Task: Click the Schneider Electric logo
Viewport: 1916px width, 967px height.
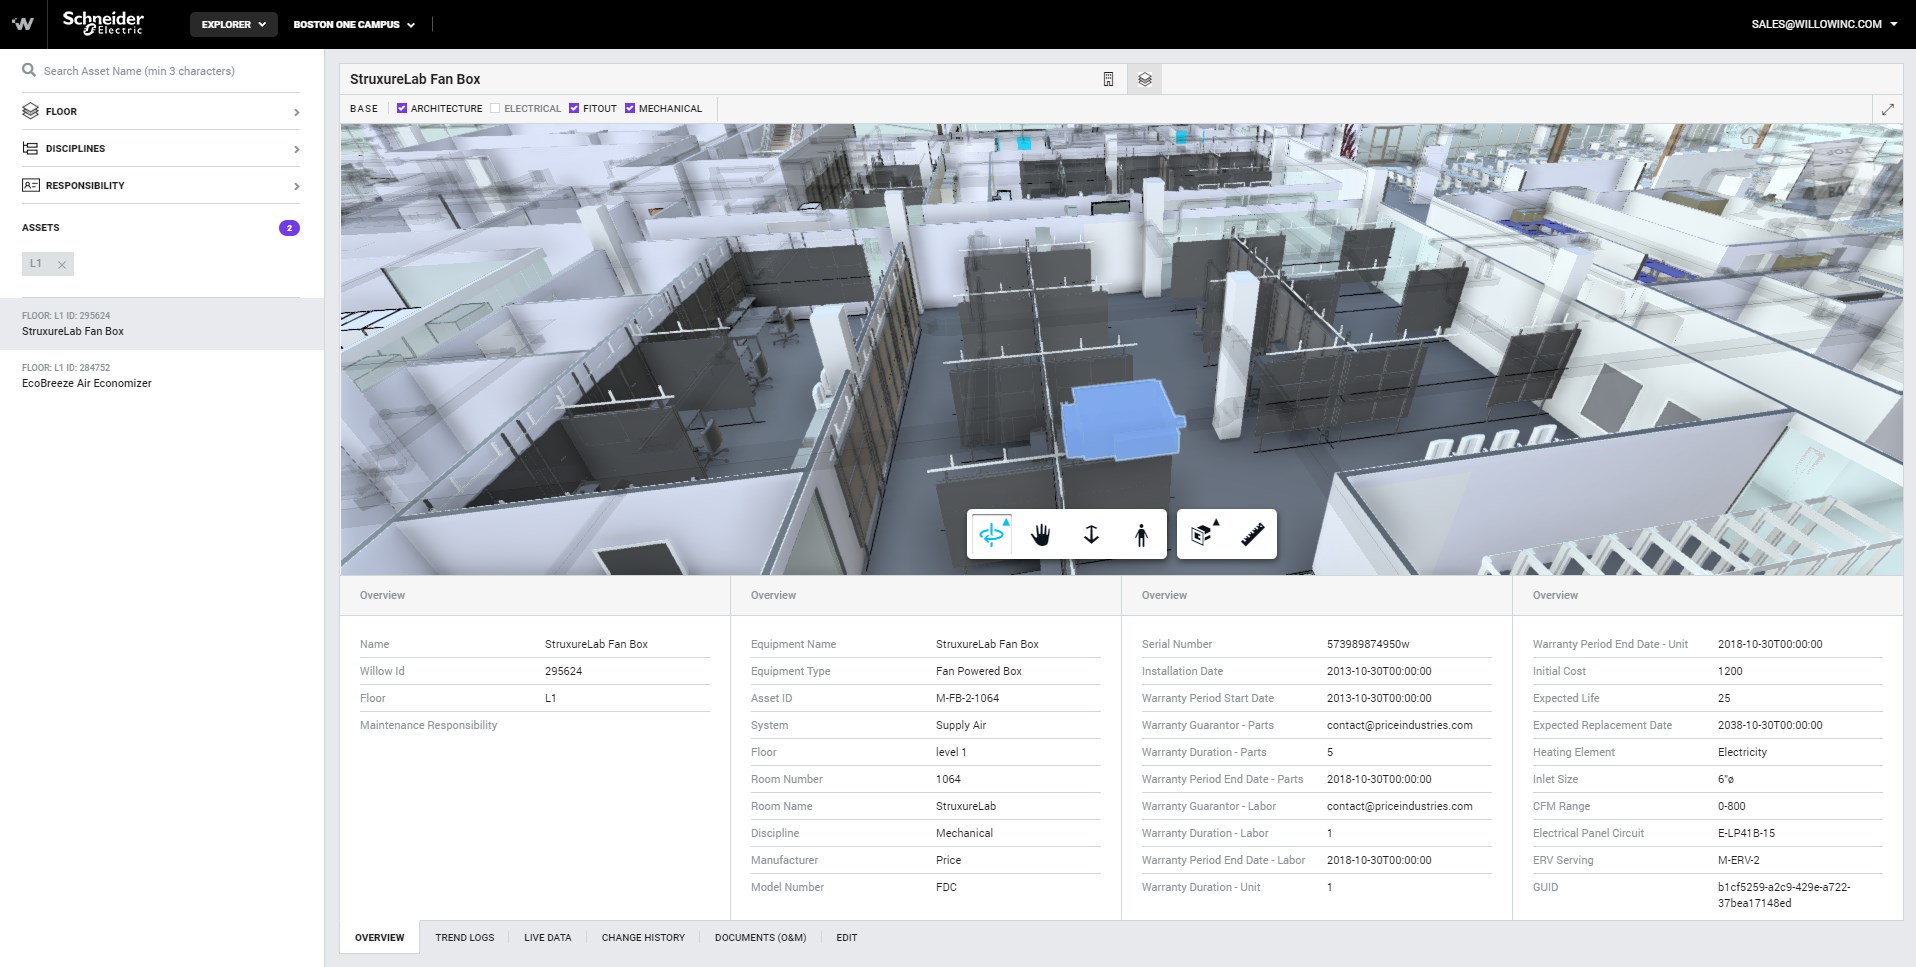Action: [103, 23]
